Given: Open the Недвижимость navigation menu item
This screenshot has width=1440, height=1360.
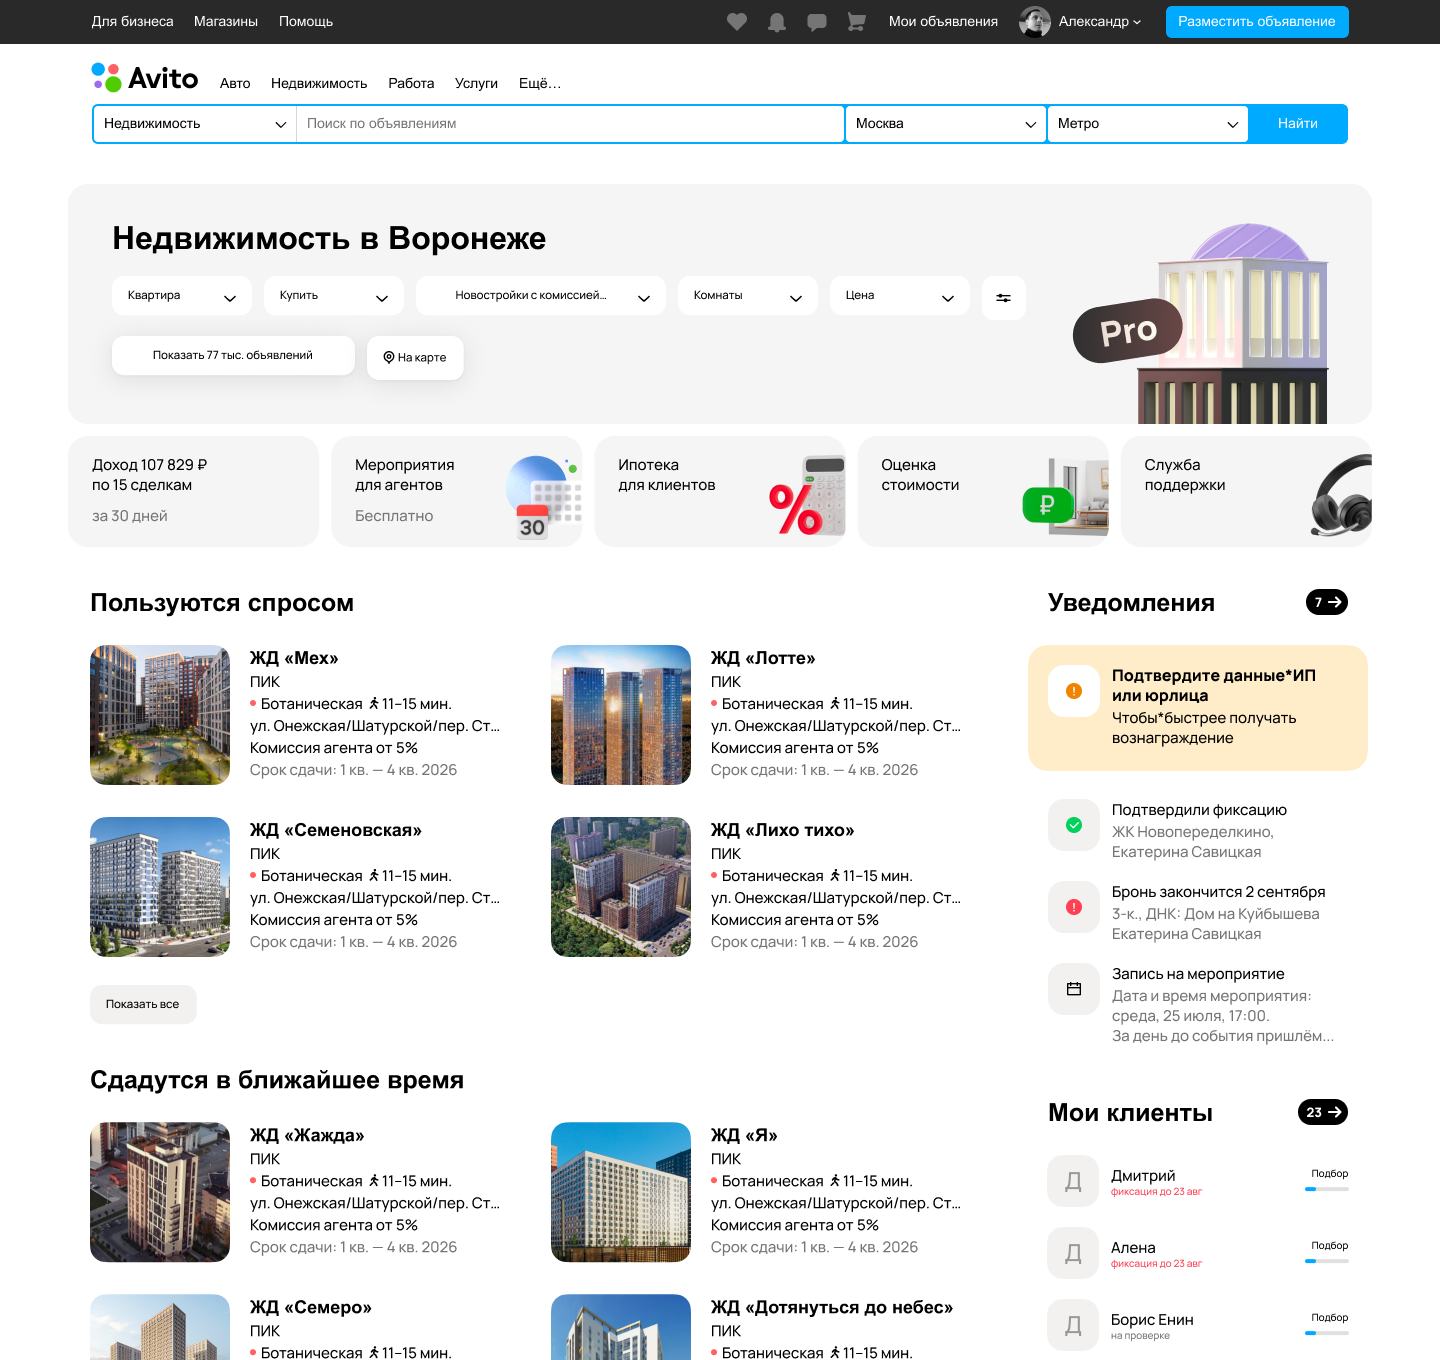Looking at the screenshot, I should pyautogui.click(x=319, y=84).
